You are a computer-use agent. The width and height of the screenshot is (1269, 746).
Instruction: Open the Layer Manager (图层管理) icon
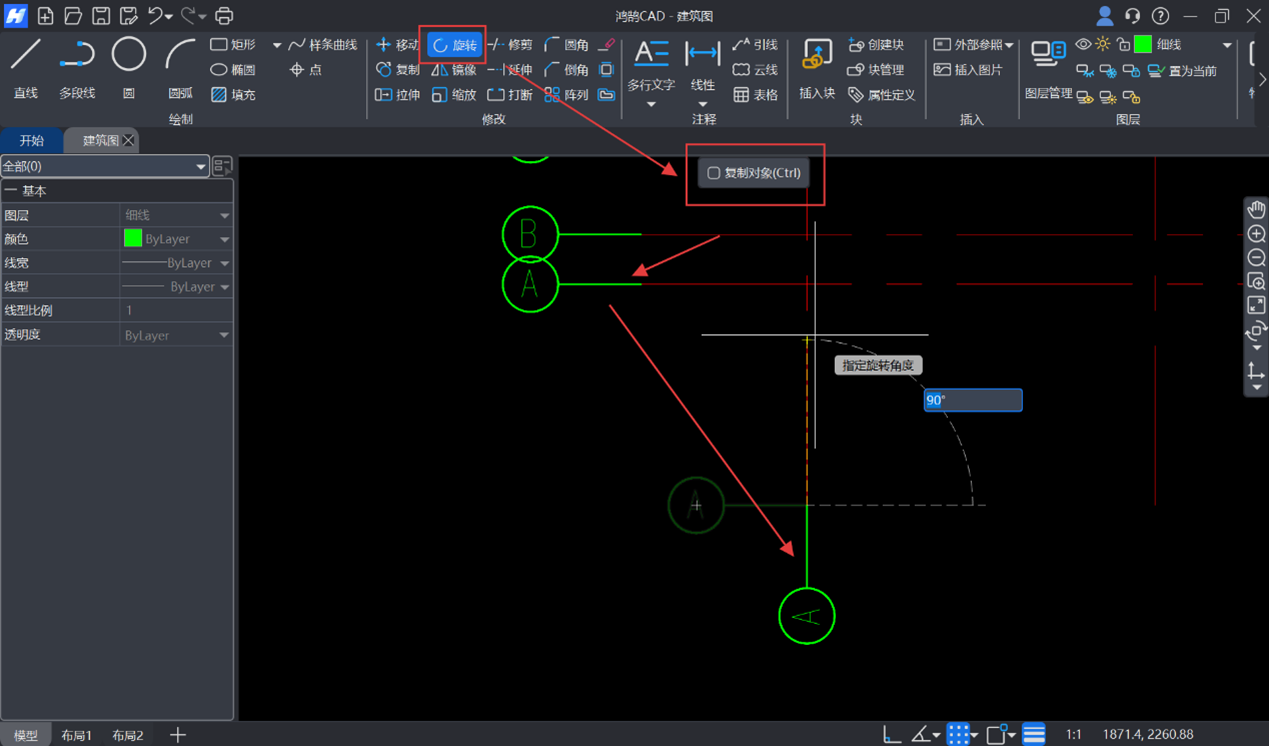[x=1048, y=67]
